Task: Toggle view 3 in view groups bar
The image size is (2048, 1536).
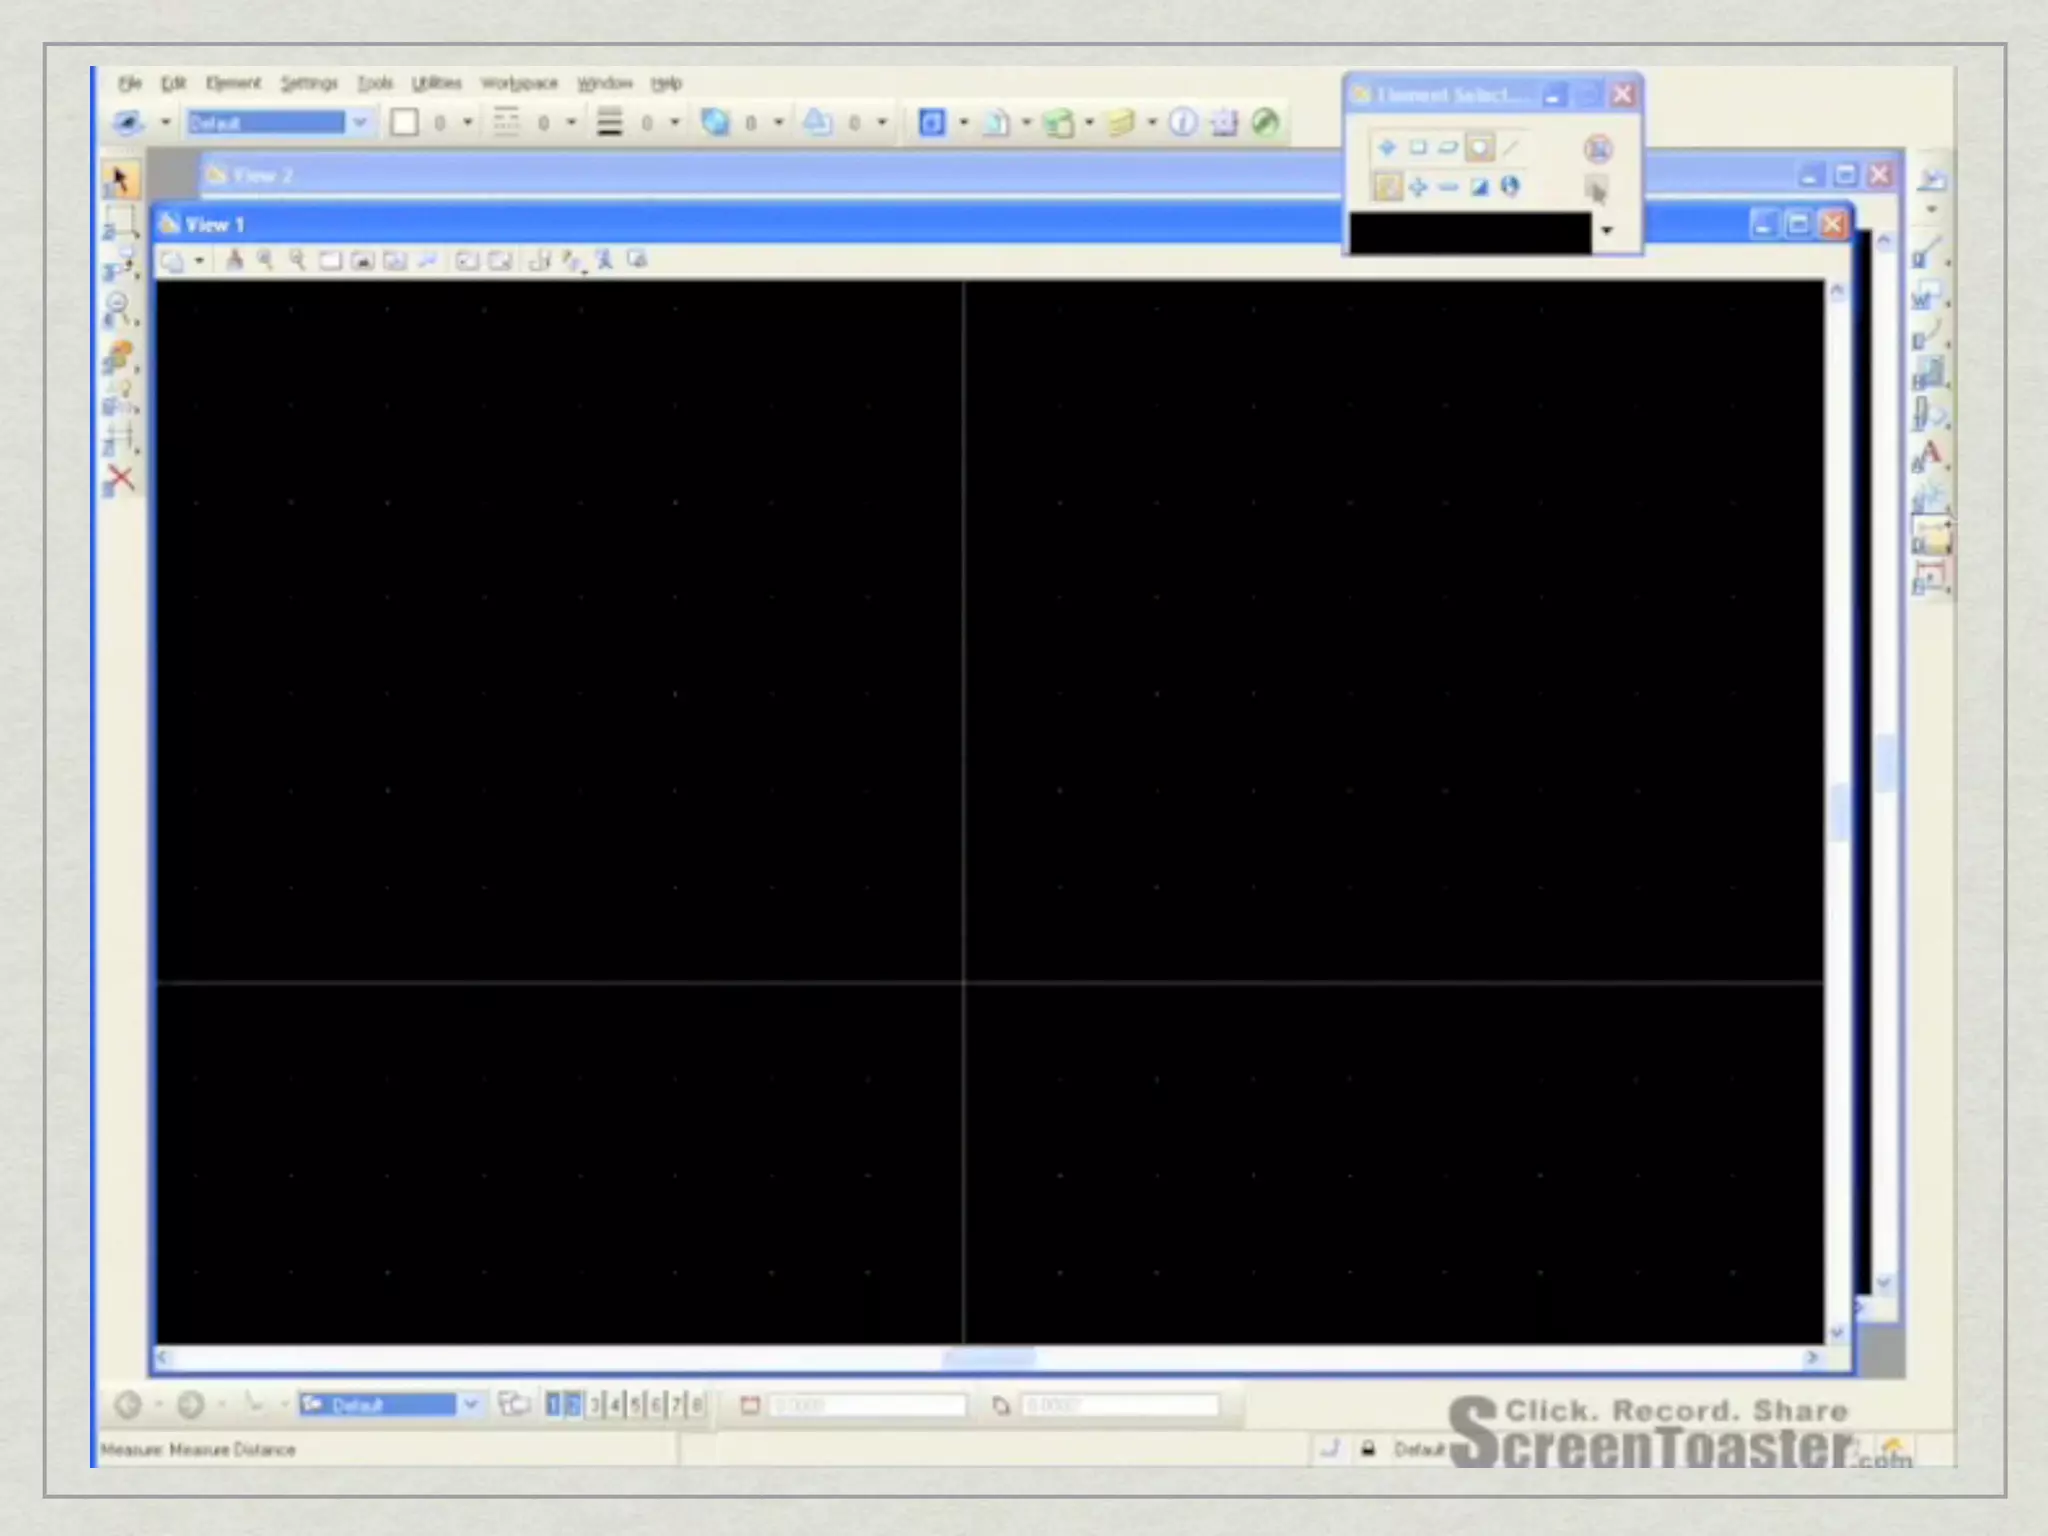Action: (x=594, y=1405)
